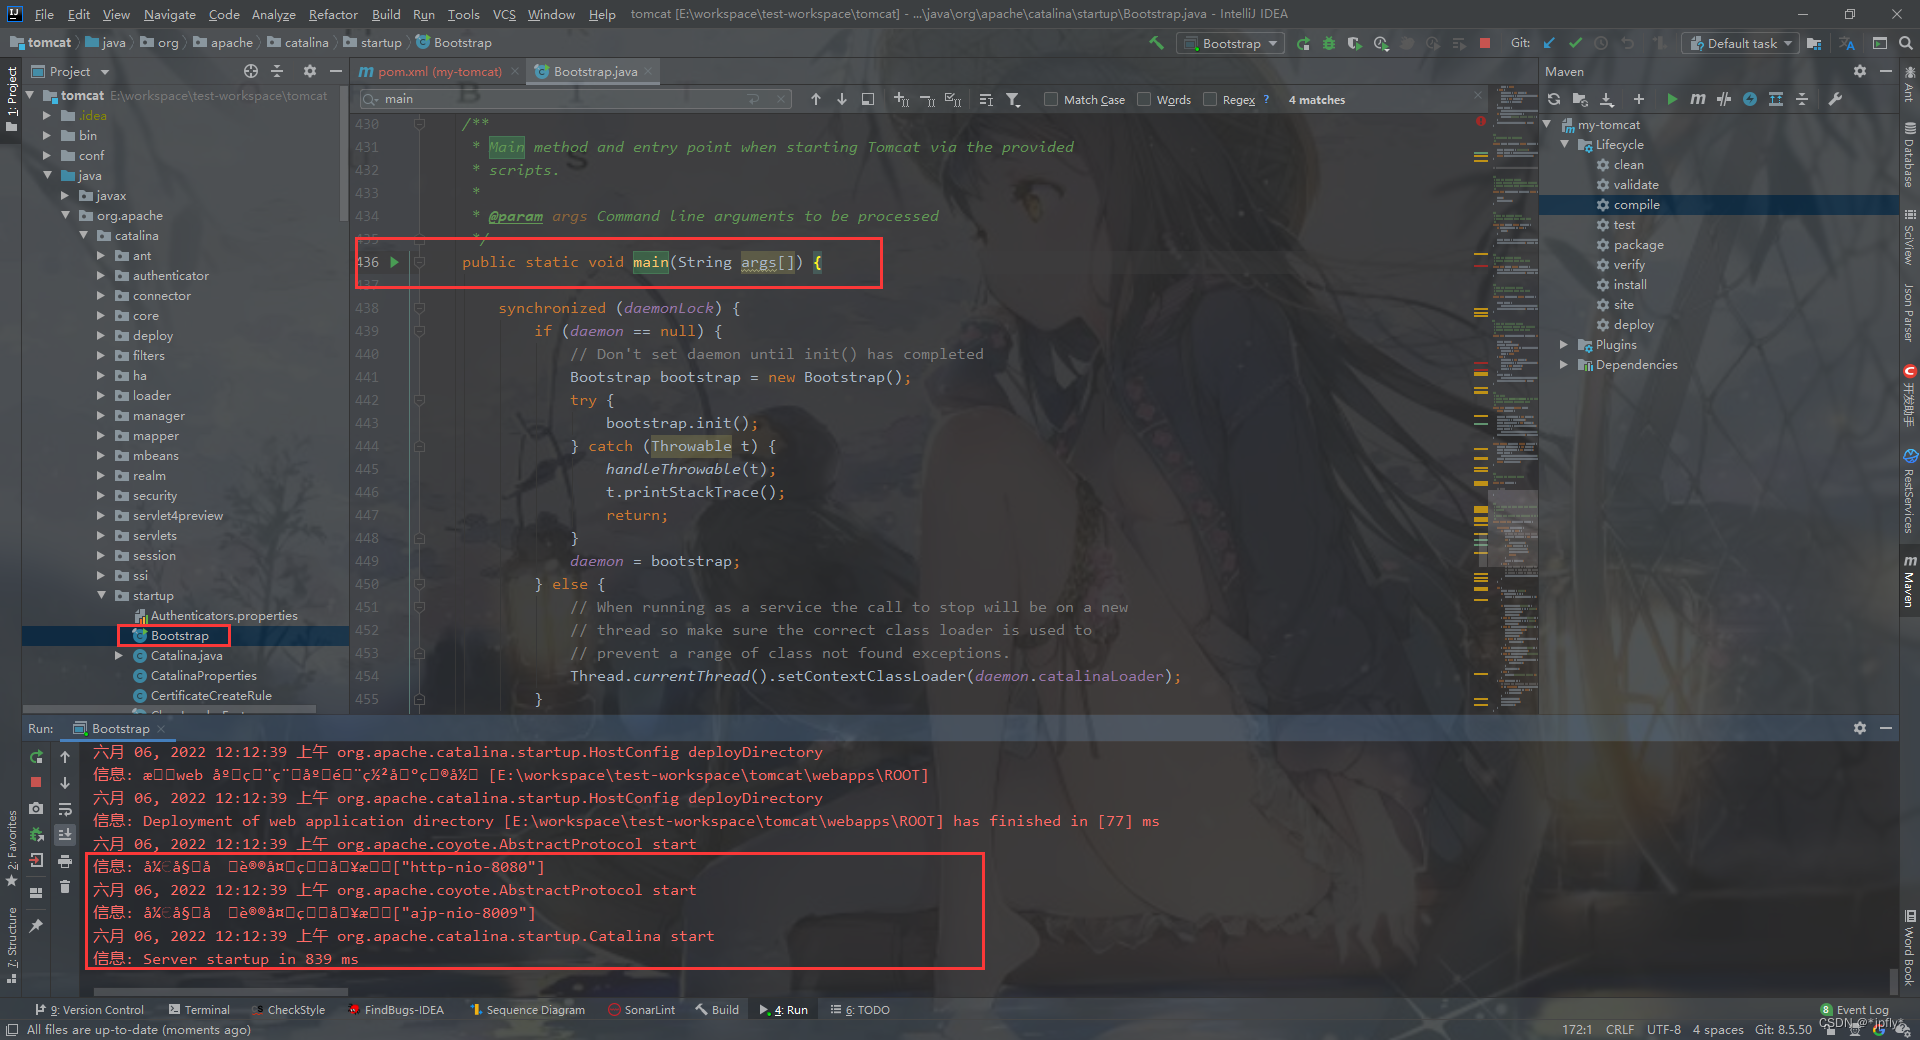Go to next search occurrence arrow
Image resolution: width=1920 pixels, height=1040 pixels.
click(x=842, y=99)
